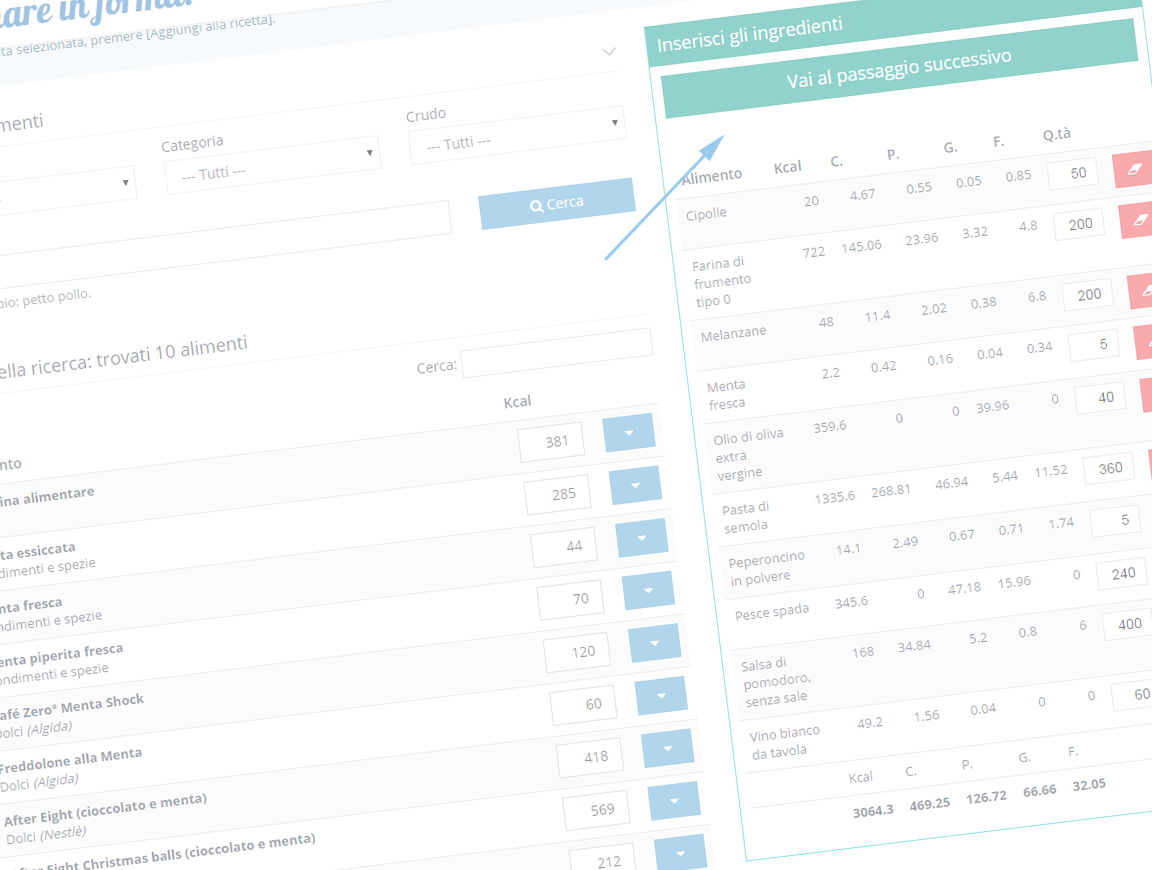
Task: Go to next step: Vai al passaggio successivo
Action: click(x=899, y=69)
